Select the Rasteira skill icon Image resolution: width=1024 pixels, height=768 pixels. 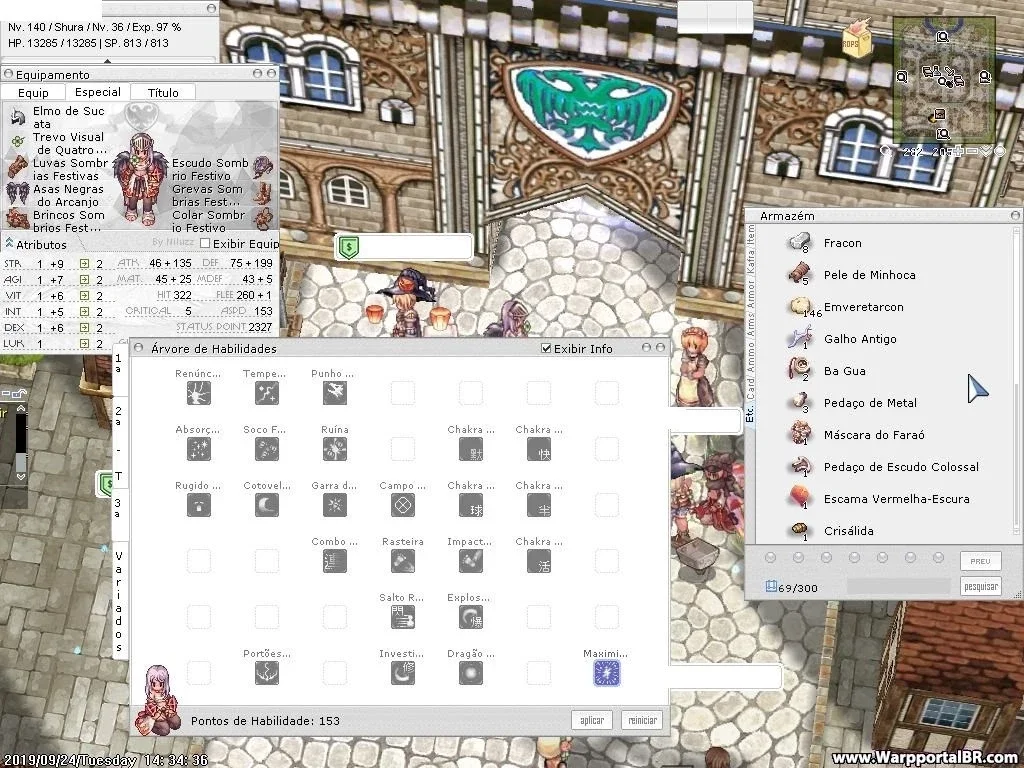[x=402, y=561]
